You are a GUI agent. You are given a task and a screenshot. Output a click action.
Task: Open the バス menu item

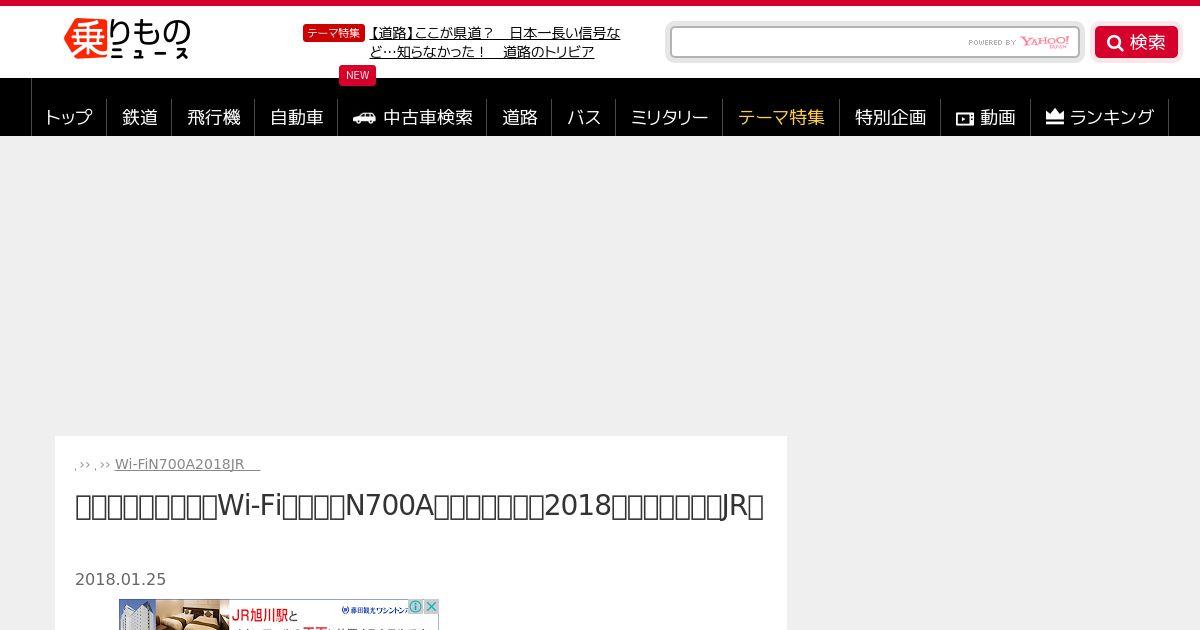tap(584, 117)
